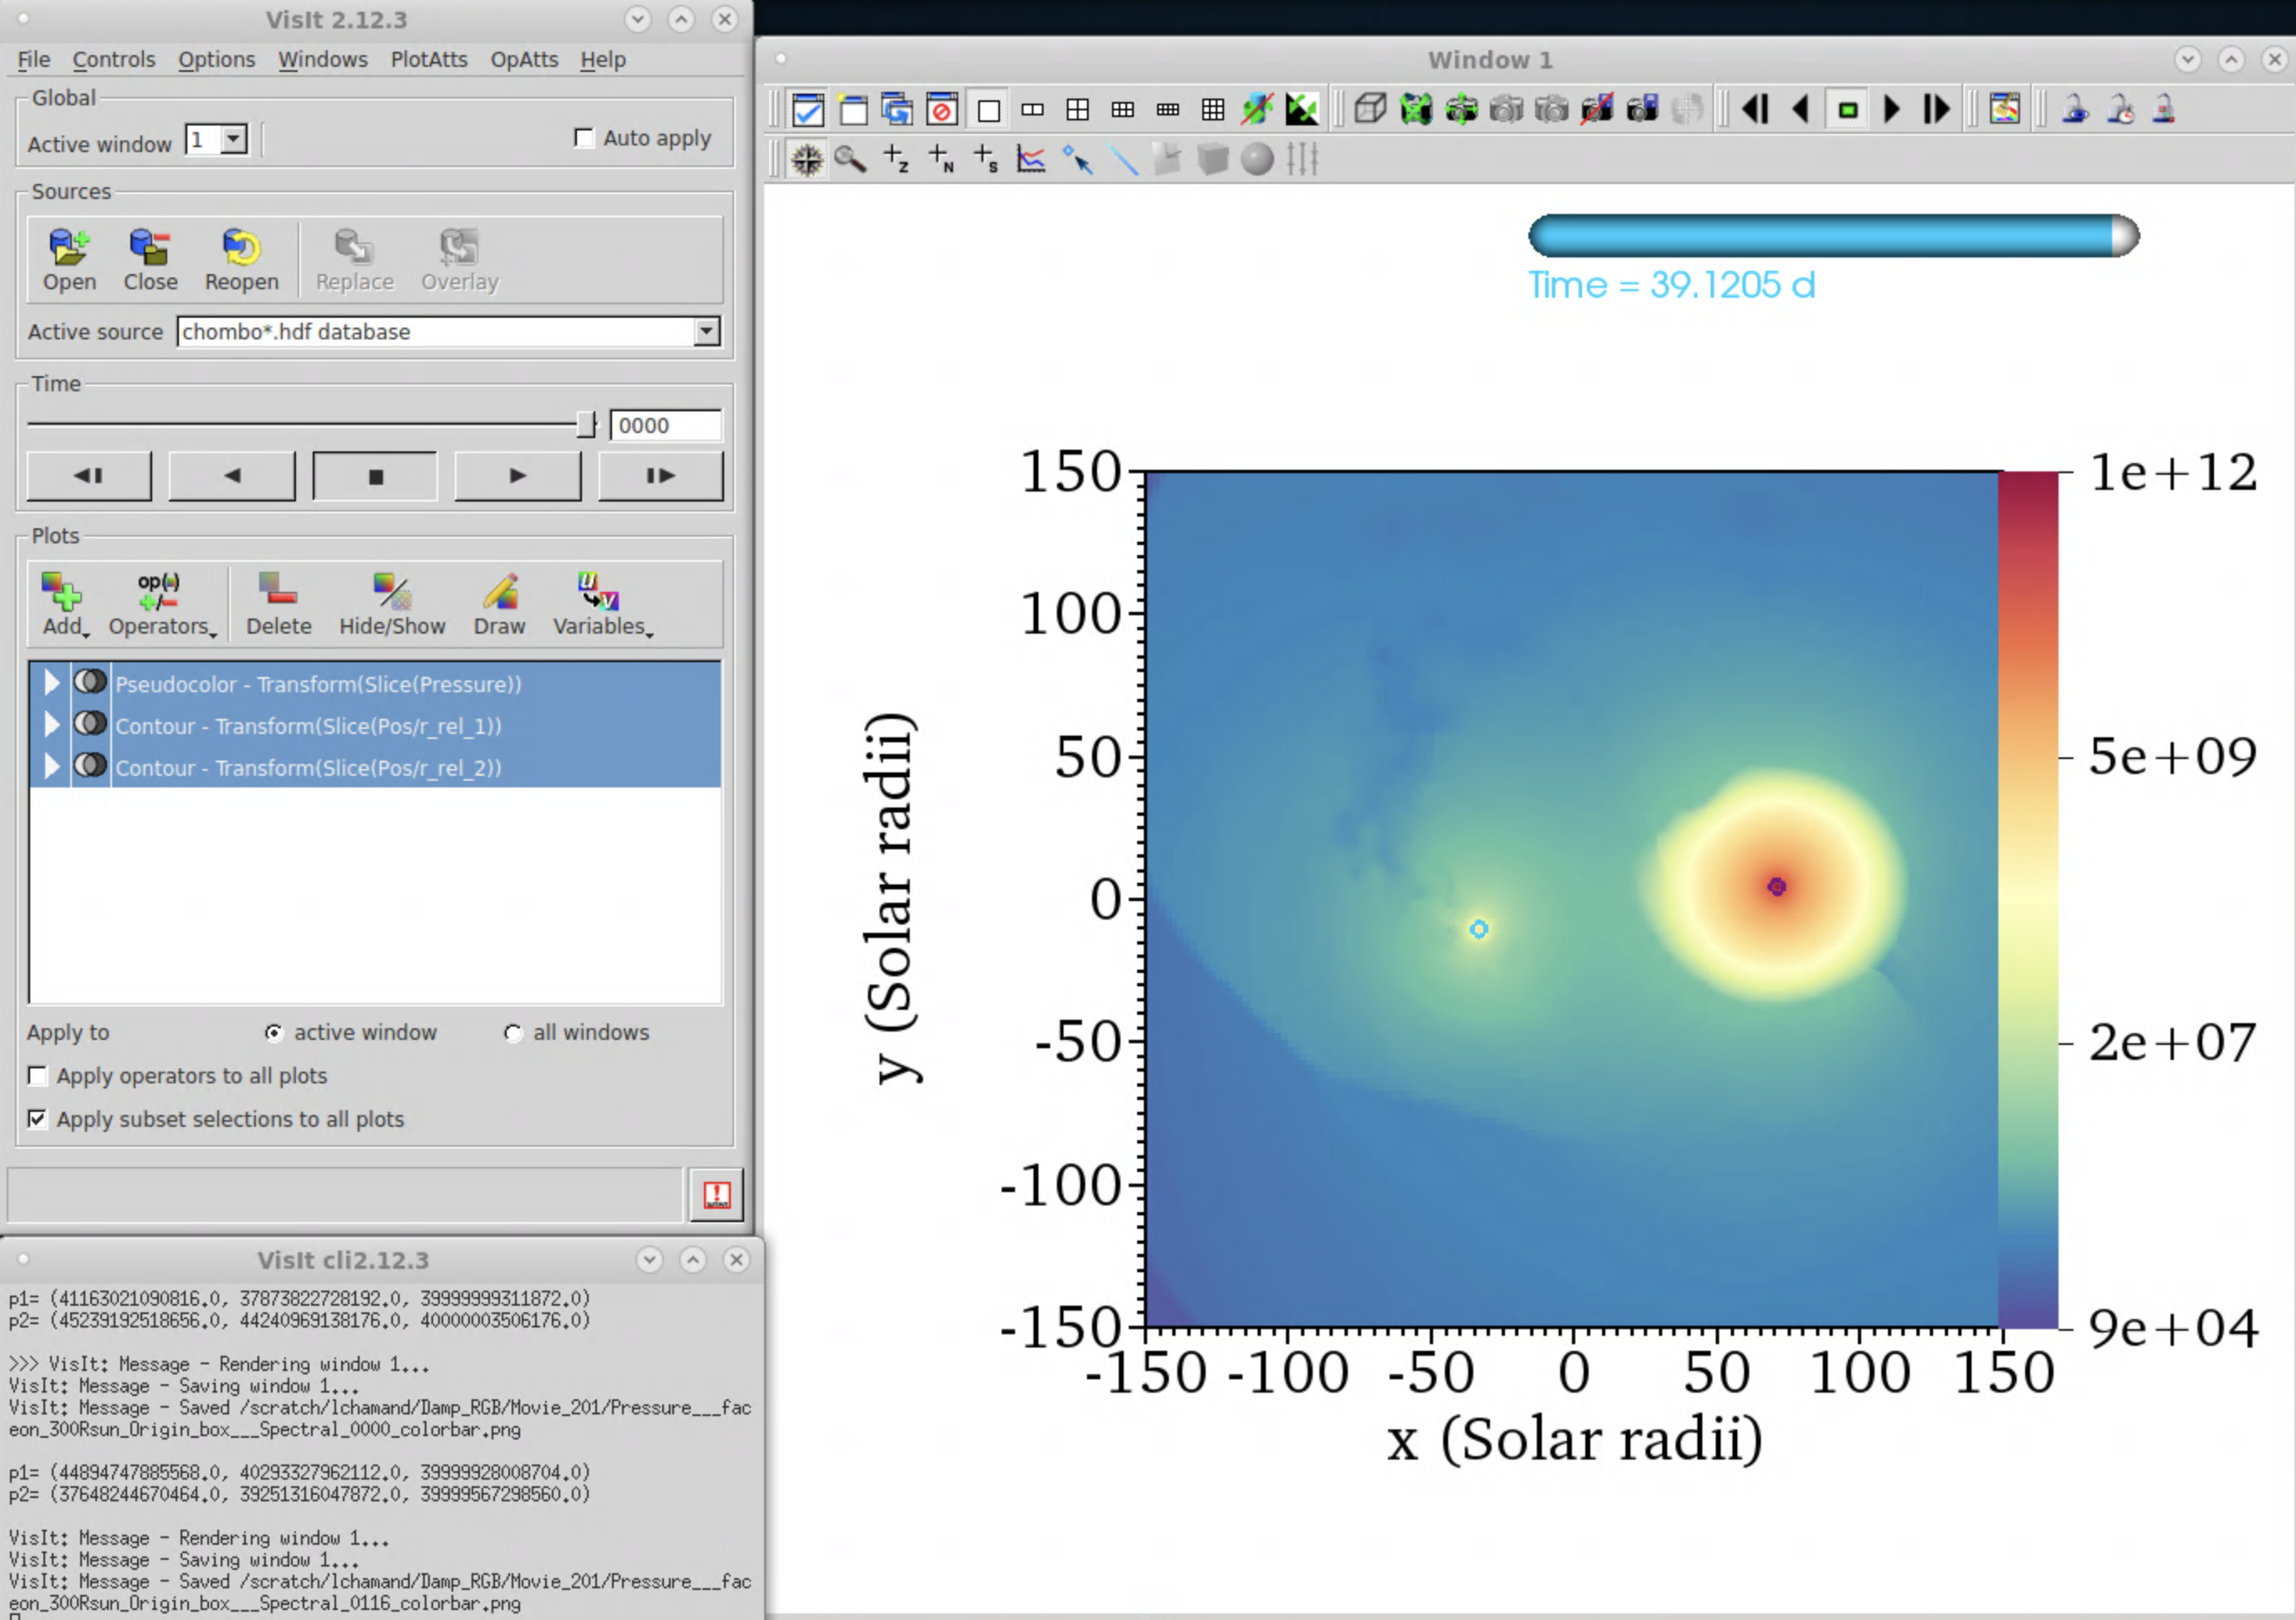Open the Controls menu

pyautogui.click(x=114, y=59)
